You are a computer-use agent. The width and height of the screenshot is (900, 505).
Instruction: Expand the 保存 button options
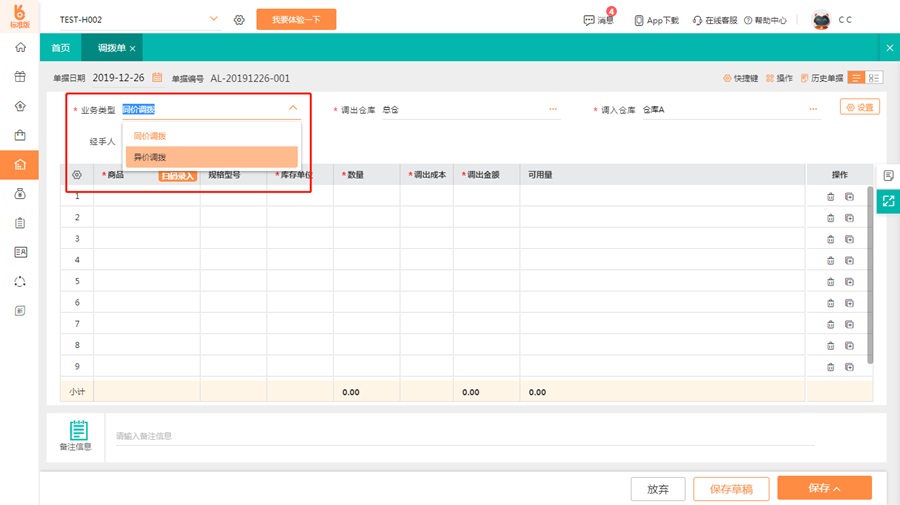(x=837, y=488)
